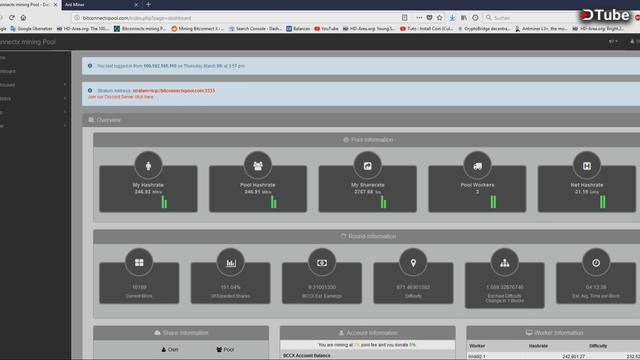This screenshot has width=640, height=360.
Task: Reload the page with browser refresh button
Action: tap(12, 18)
